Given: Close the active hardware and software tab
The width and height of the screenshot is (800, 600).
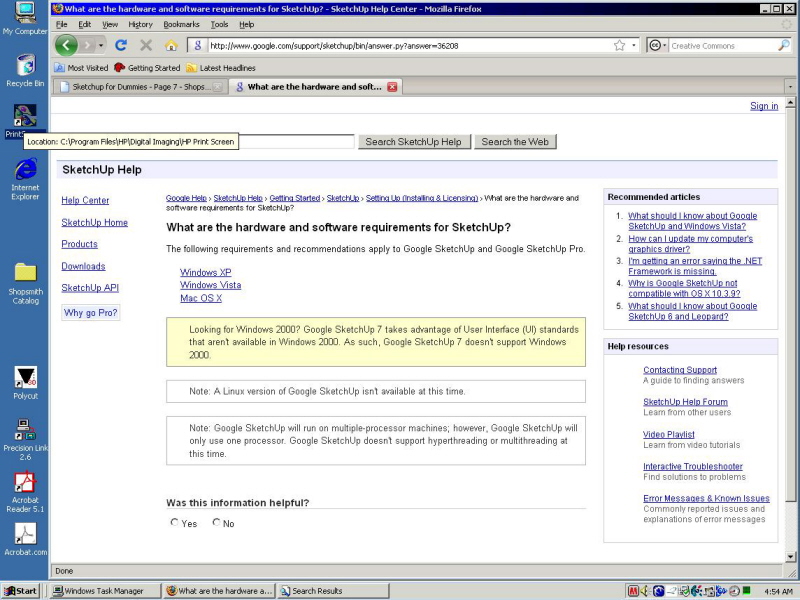Looking at the screenshot, I should 392,87.
